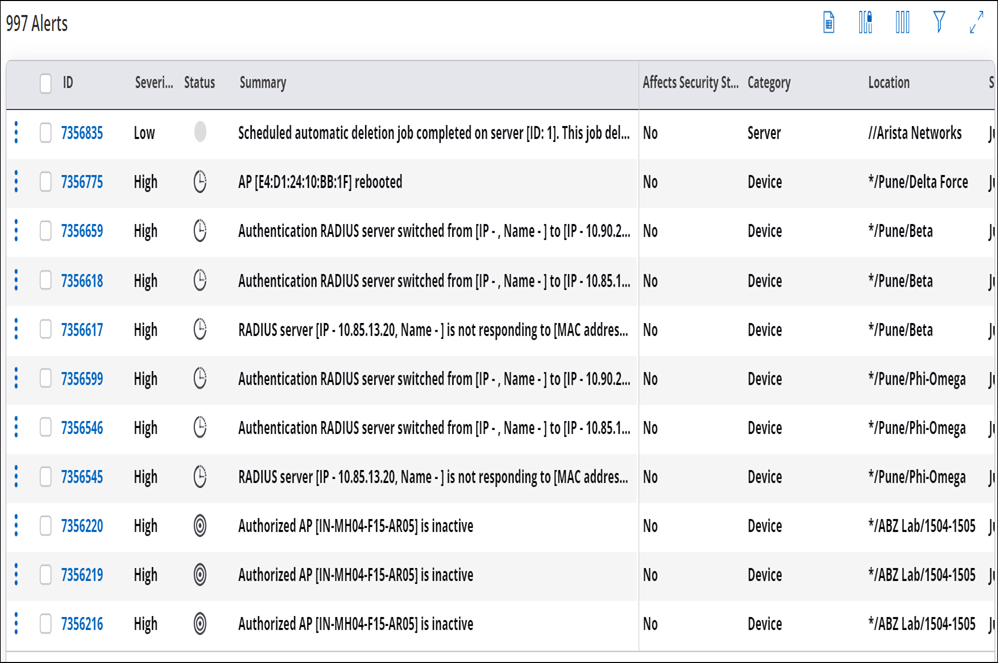Sort by the Severity column header
Viewport: 999px width, 663px height.
[154, 83]
